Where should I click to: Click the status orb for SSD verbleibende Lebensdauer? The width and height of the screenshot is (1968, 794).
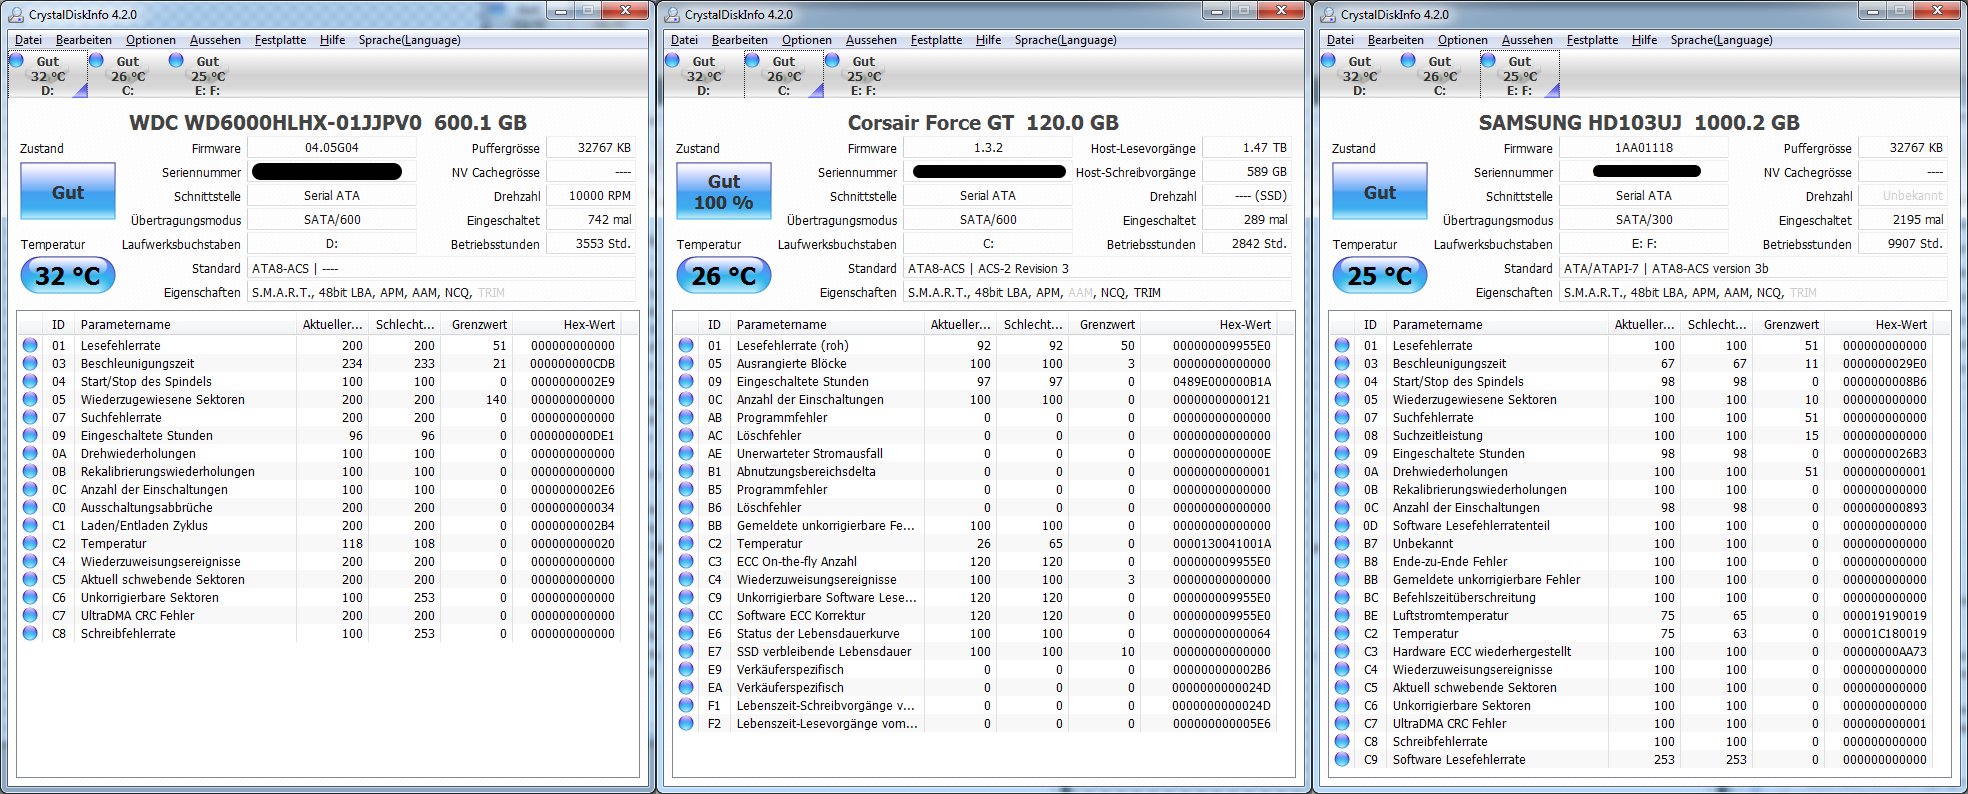pyautogui.click(x=686, y=651)
